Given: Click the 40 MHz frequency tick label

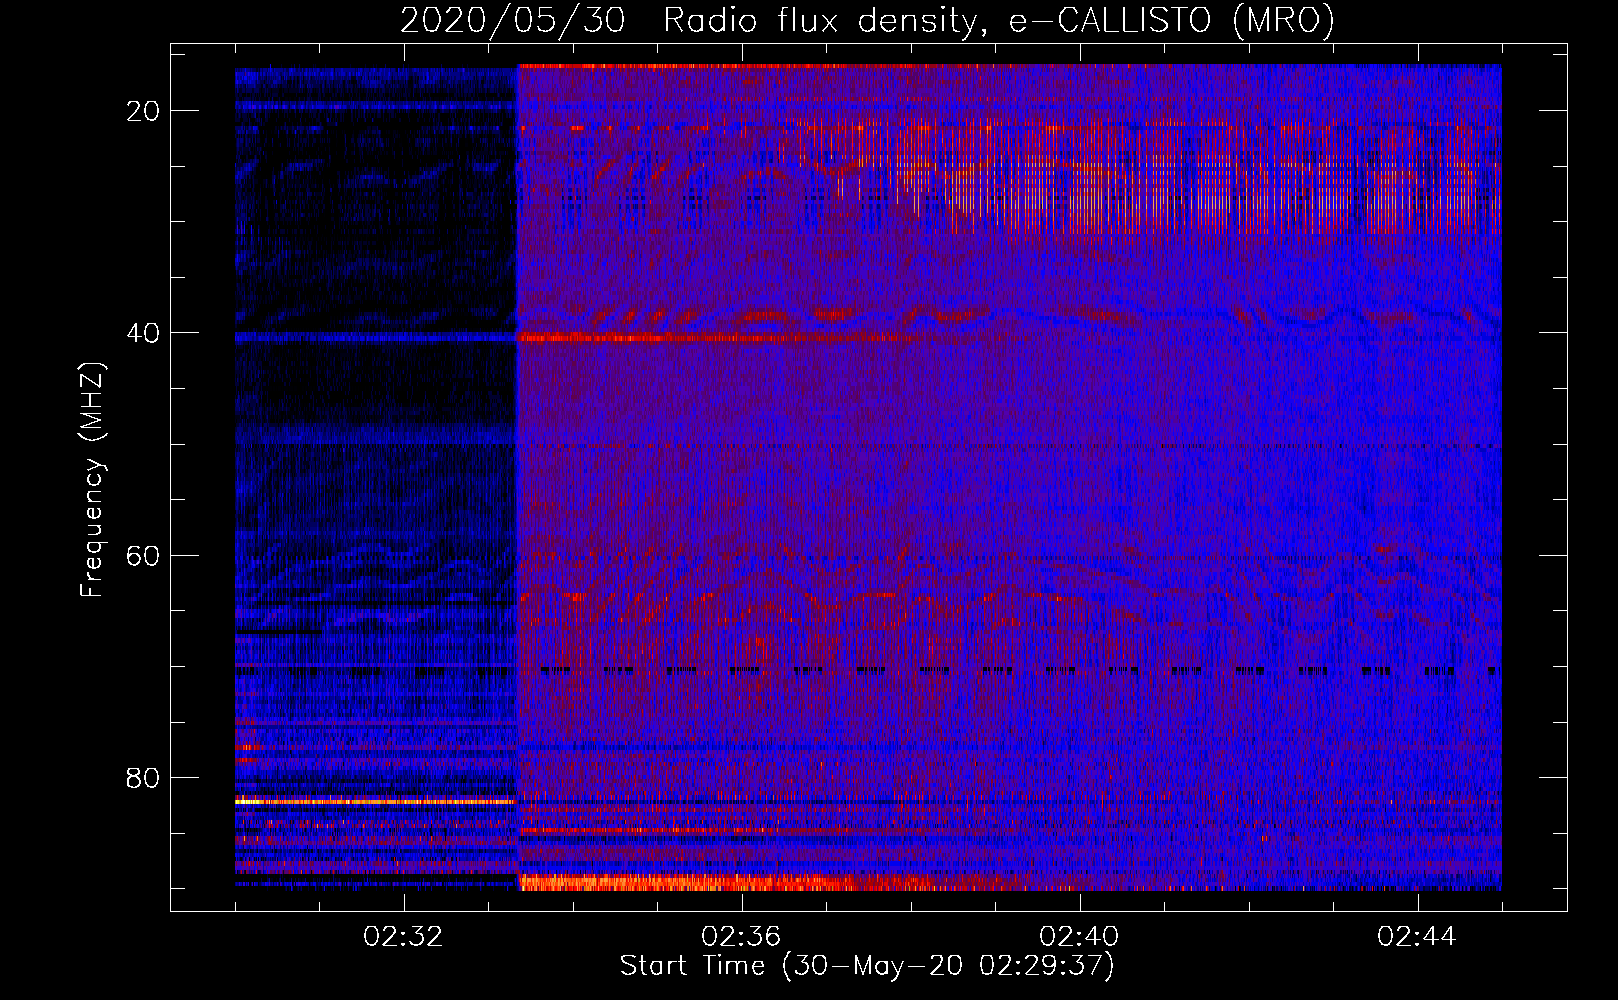Looking at the screenshot, I should 143,333.
